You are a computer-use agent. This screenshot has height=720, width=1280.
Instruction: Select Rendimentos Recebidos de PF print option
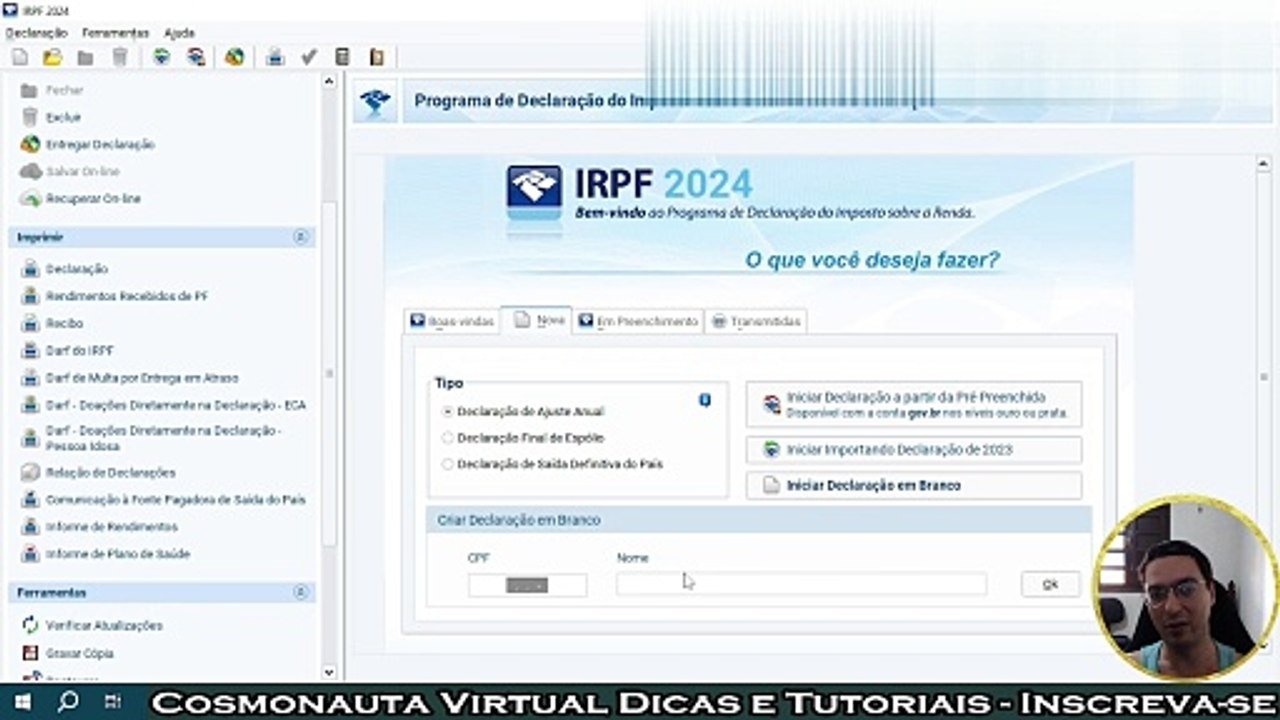point(126,296)
